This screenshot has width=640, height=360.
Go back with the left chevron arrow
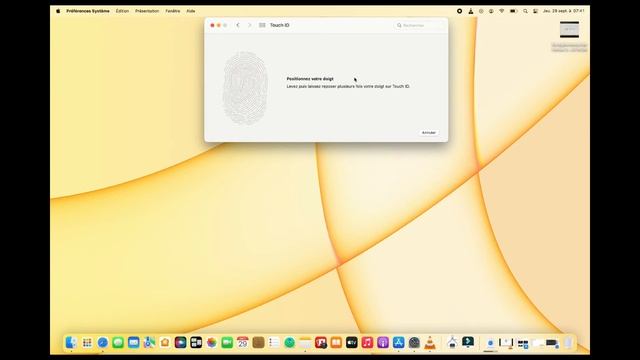[238, 25]
